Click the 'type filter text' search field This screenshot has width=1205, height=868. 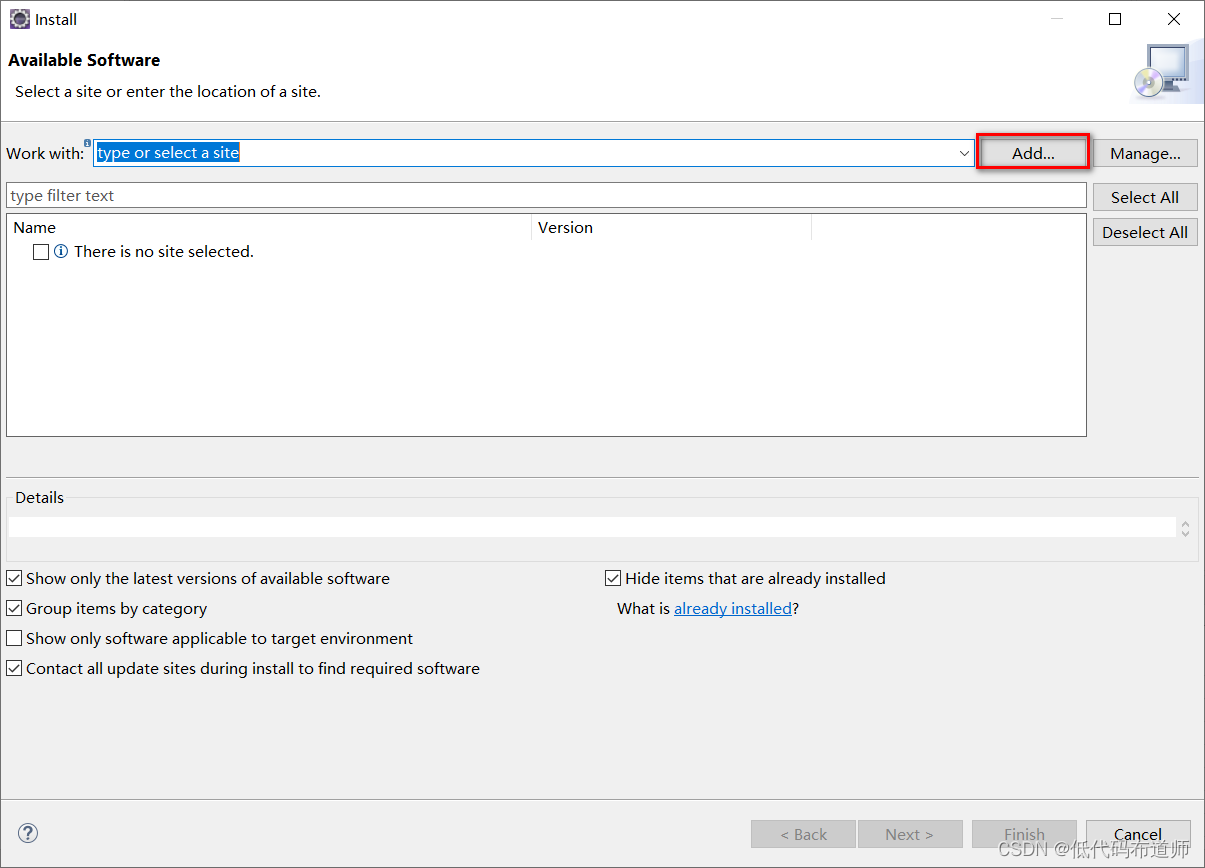click(x=546, y=195)
